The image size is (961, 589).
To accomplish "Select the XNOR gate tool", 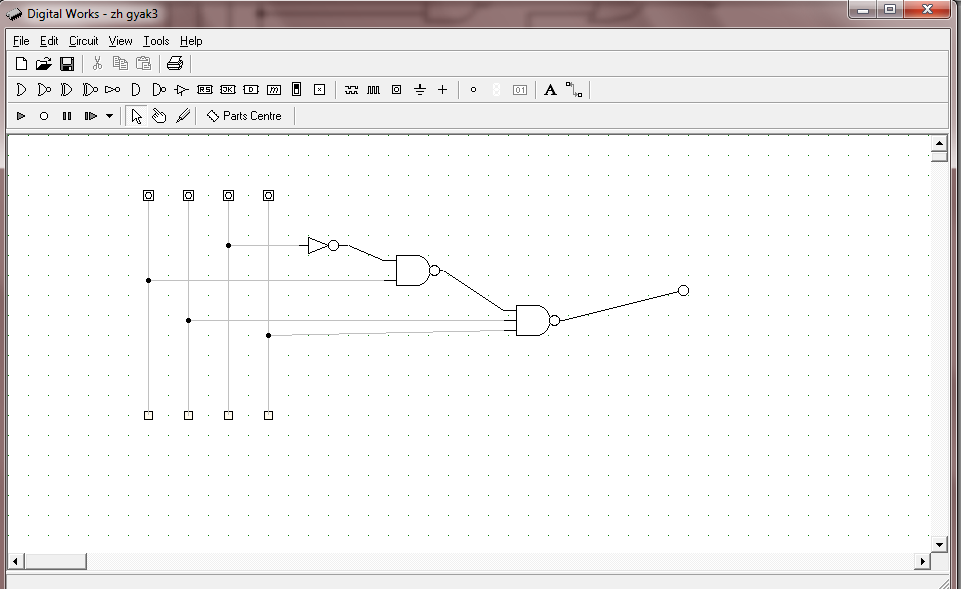I will [89, 90].
